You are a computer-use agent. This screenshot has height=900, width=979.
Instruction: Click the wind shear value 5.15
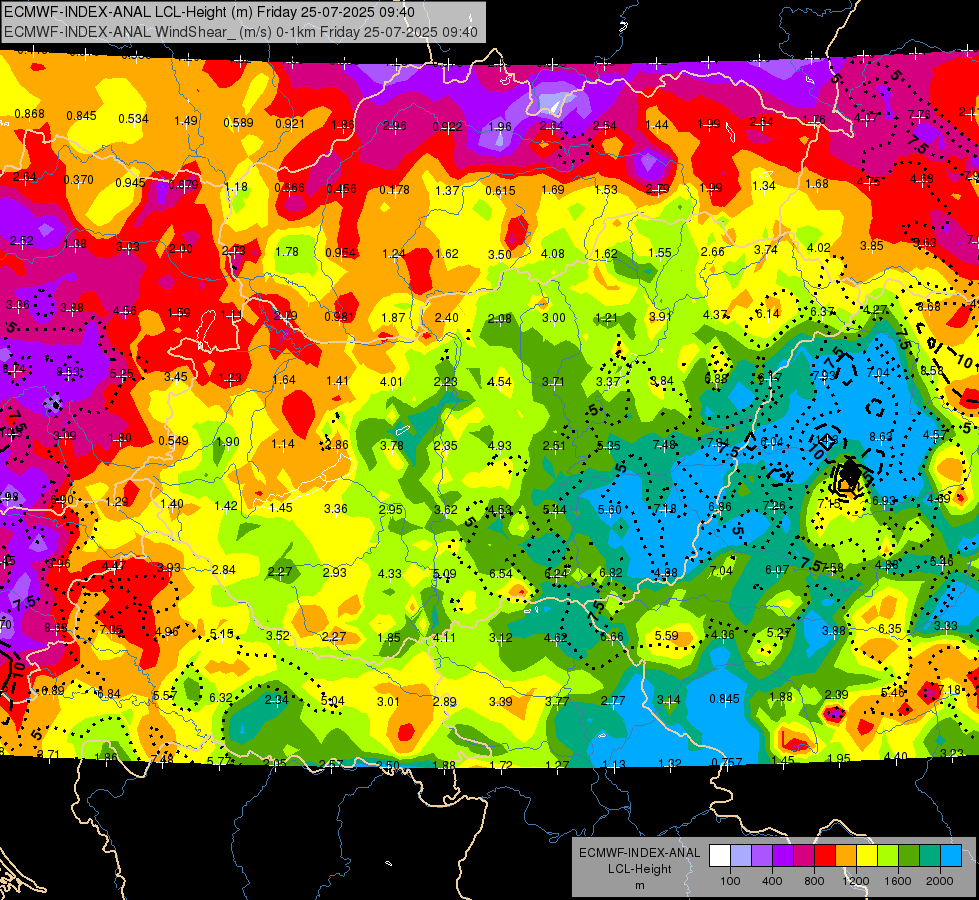pyautogui.click(x=222, y=634)
